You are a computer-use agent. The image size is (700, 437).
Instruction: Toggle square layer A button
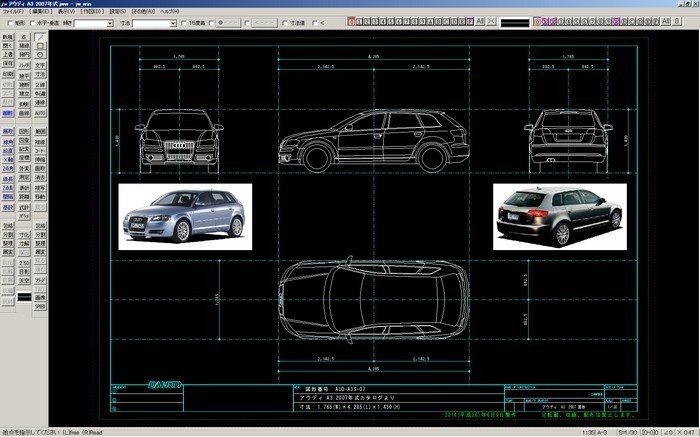pyautogui.click(x=430, y=21)
